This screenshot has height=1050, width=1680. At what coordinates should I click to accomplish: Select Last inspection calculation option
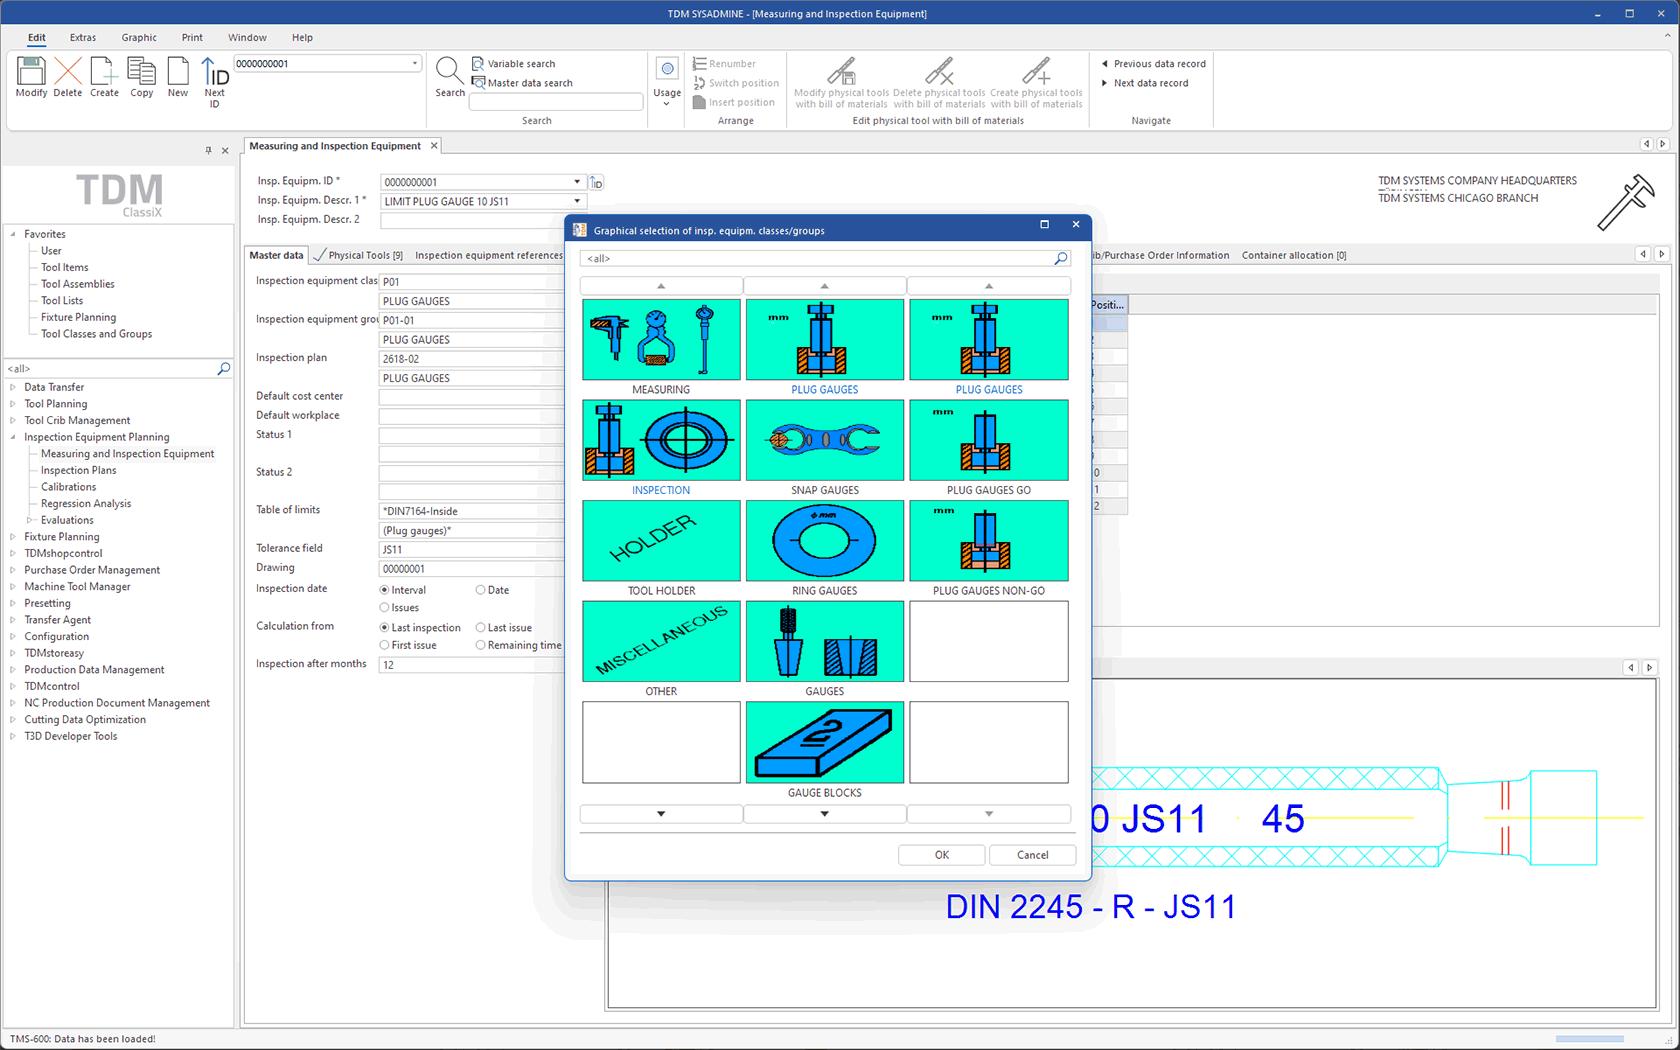point(384,628)
